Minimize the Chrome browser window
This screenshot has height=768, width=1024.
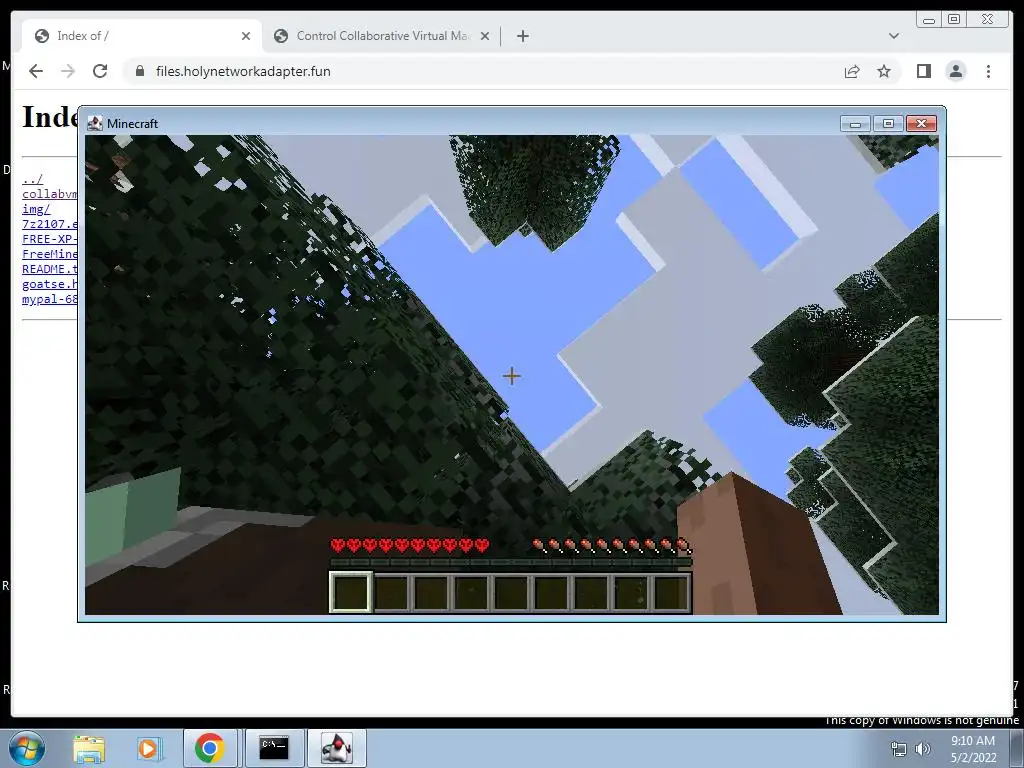[x=929, y=20]
